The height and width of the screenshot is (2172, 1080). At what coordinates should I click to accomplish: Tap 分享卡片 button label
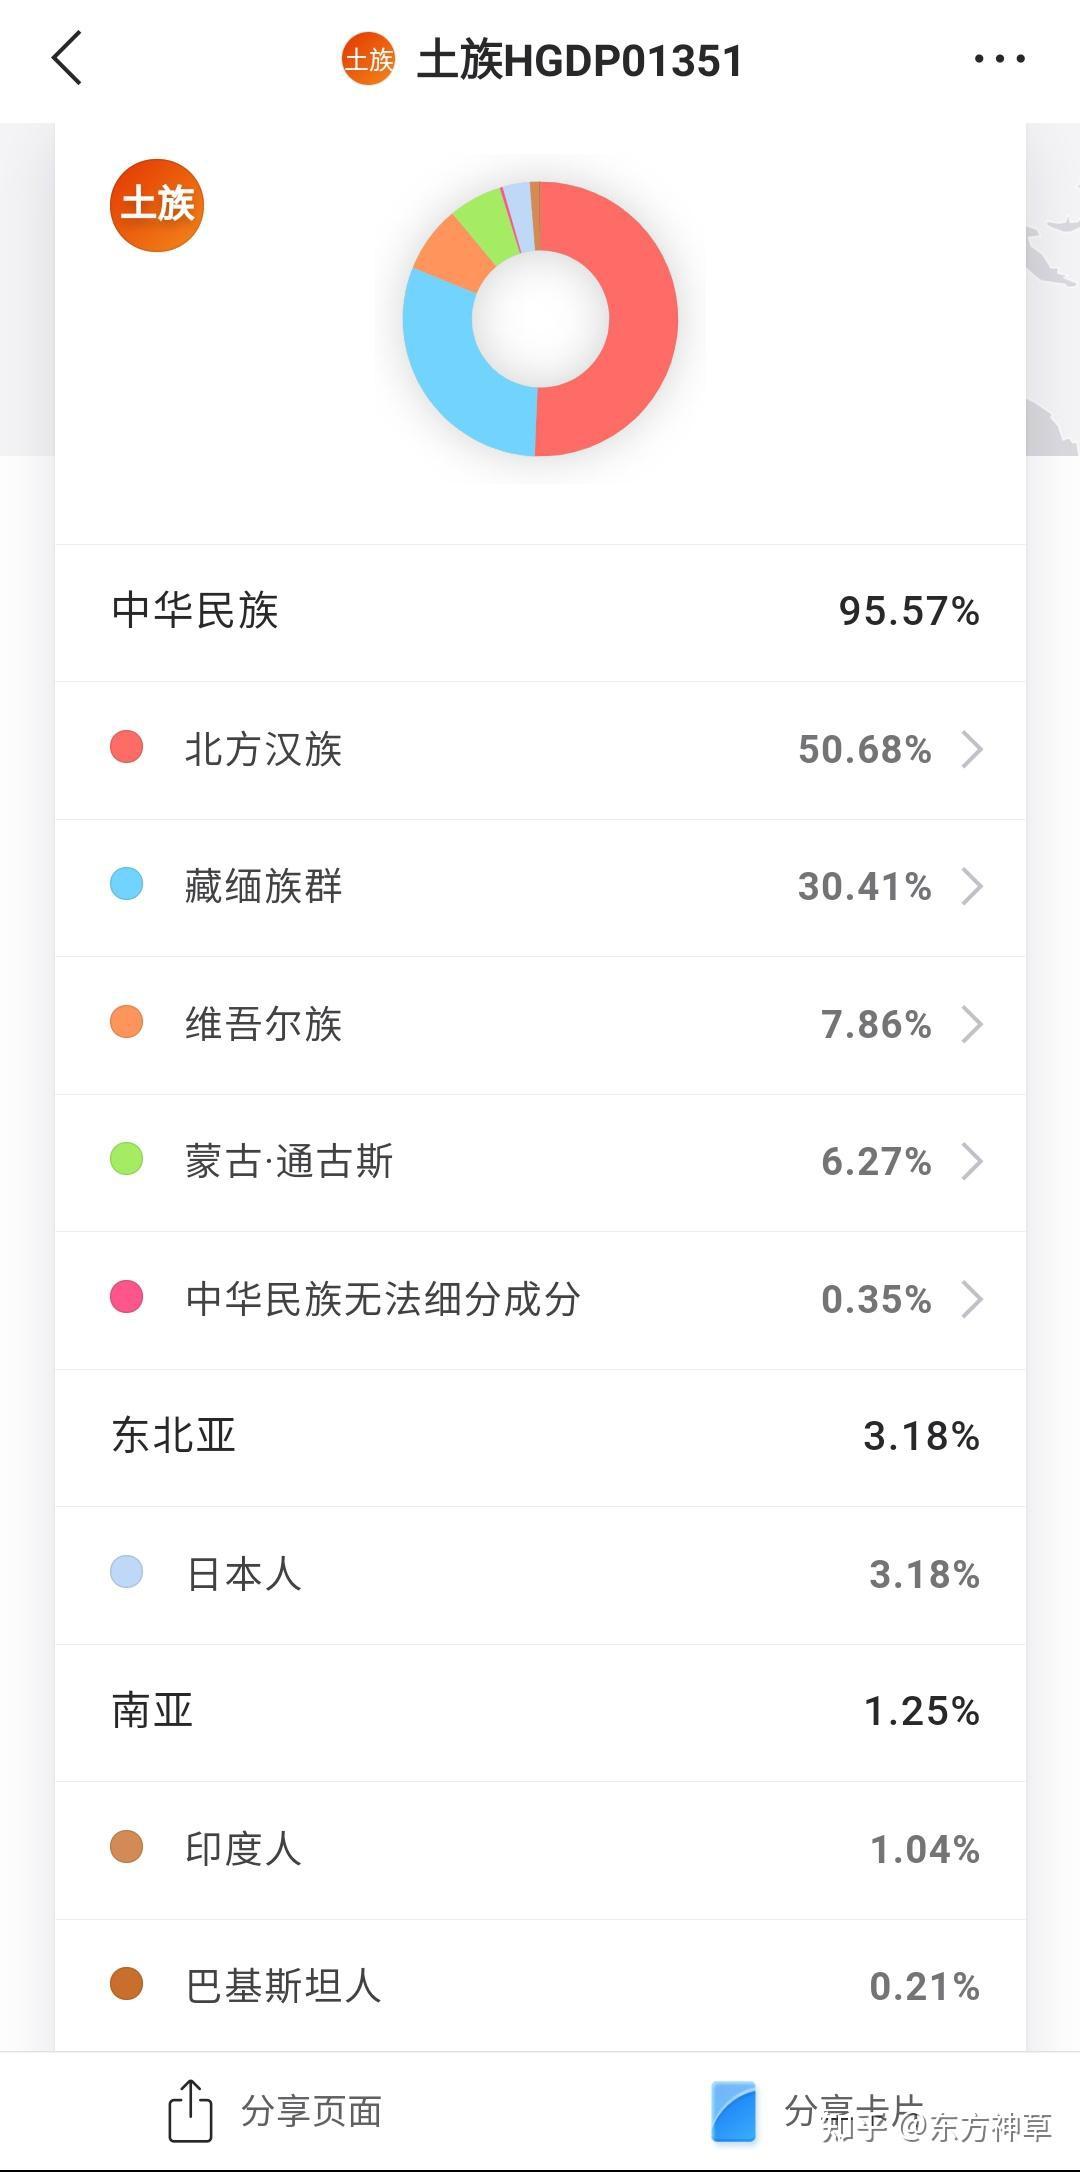(x=852, y=2109)
